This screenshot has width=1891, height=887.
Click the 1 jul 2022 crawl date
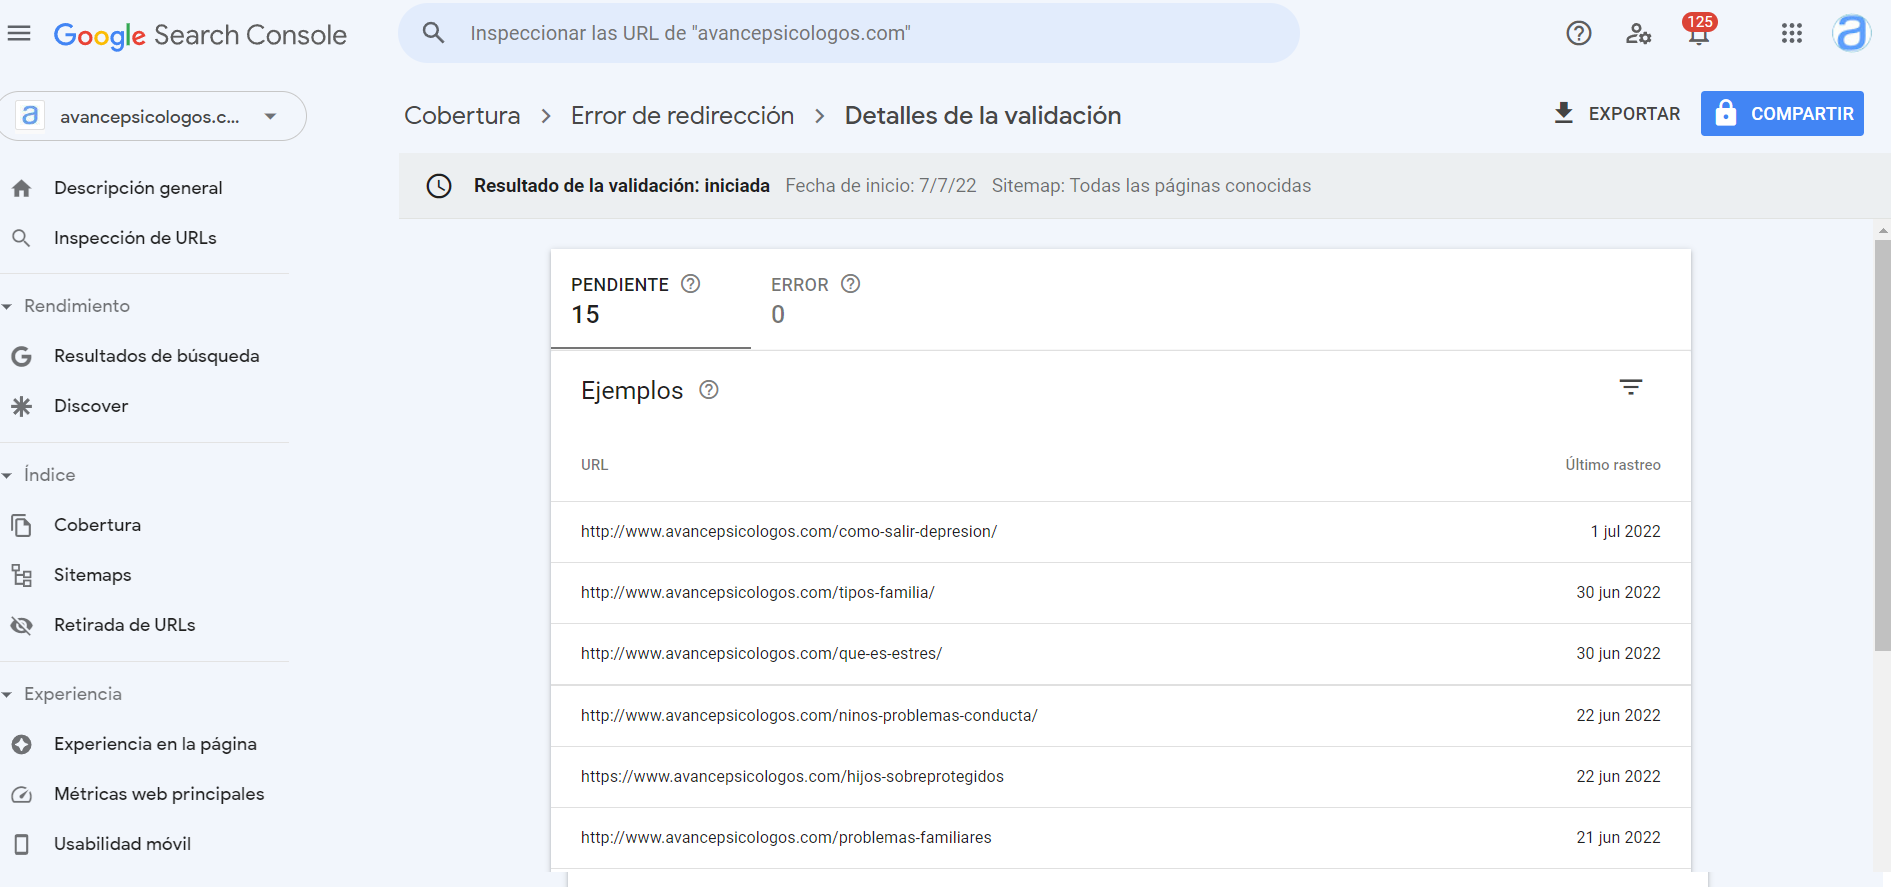pos(1626,532)
